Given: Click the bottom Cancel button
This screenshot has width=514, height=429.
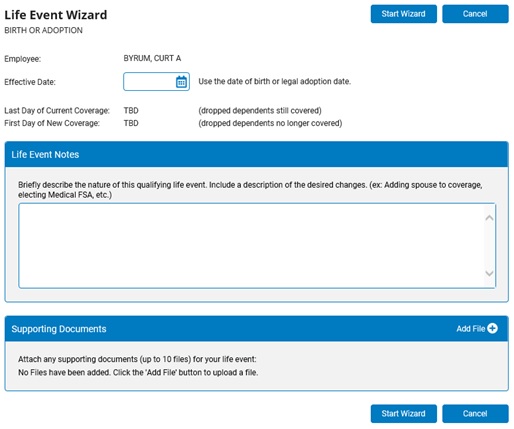Looking at the screenshot, I should (x=475, y=414).
